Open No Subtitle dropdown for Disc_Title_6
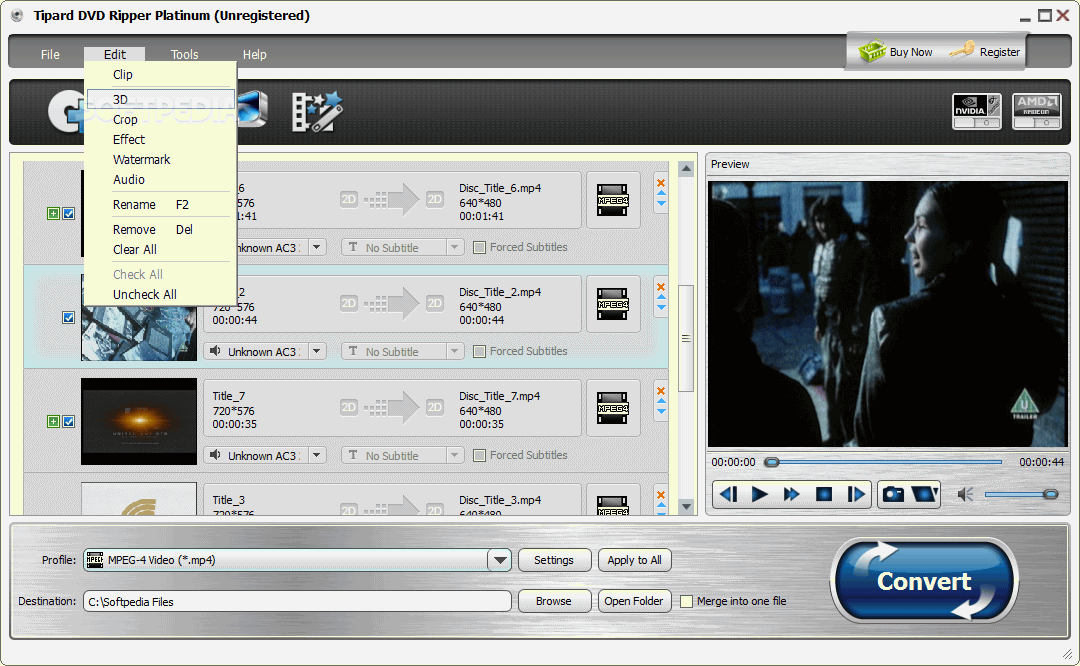The width and height of the screenshot is (1080, 666). click(455, 247)
